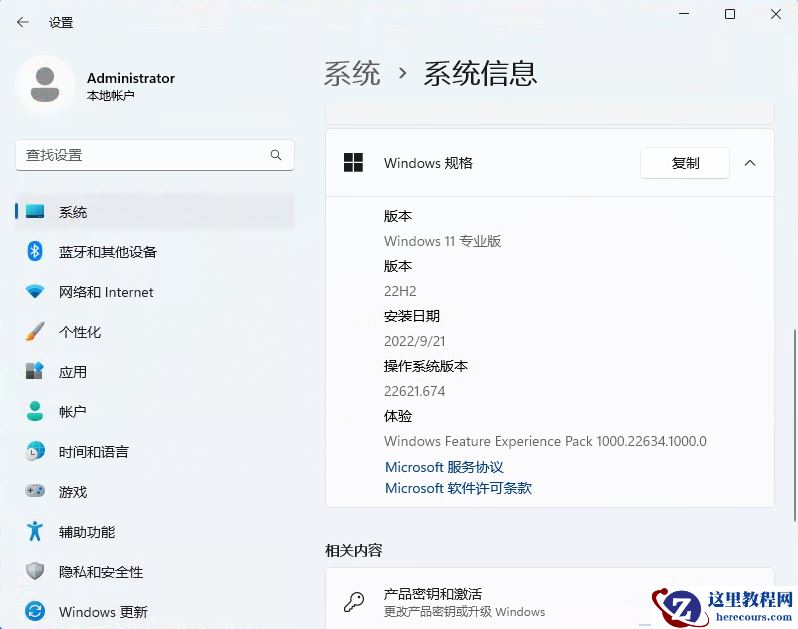Click the Privacy shield icon

35,571
